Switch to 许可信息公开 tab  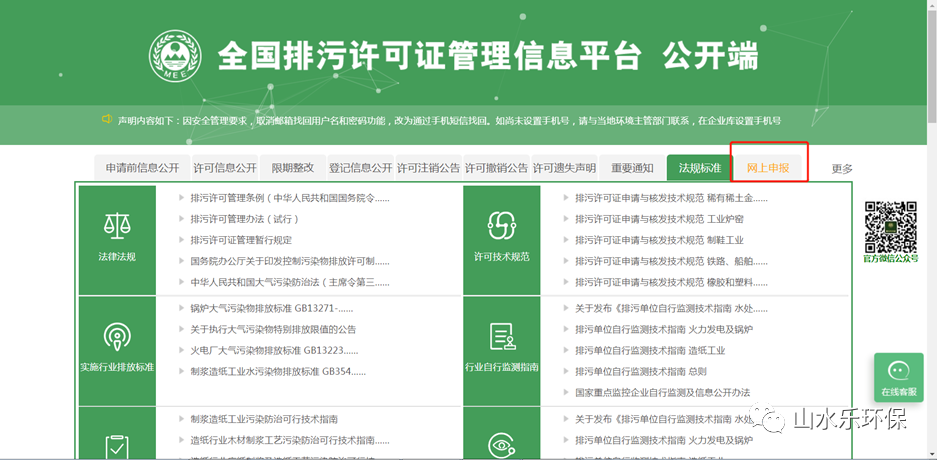[225, 168]
